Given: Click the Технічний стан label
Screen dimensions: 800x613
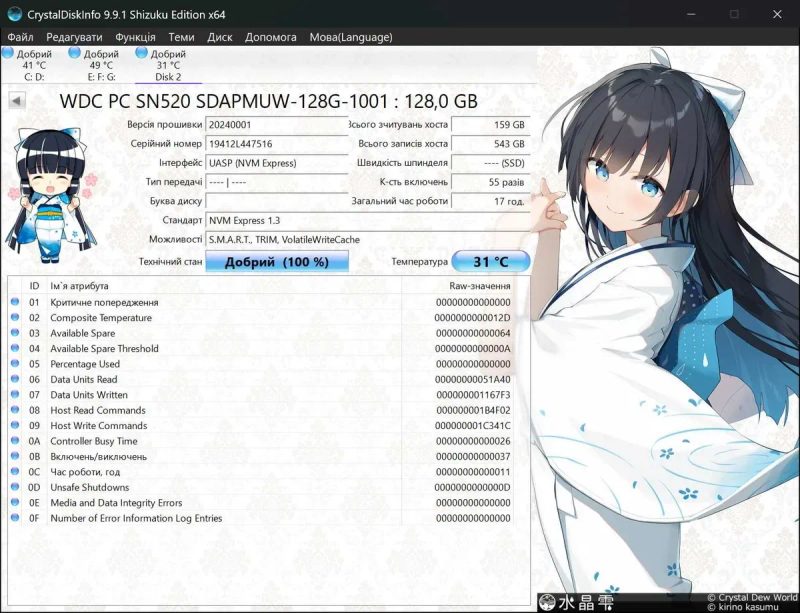Looking at the screenshot, I should tap(170, 261).
